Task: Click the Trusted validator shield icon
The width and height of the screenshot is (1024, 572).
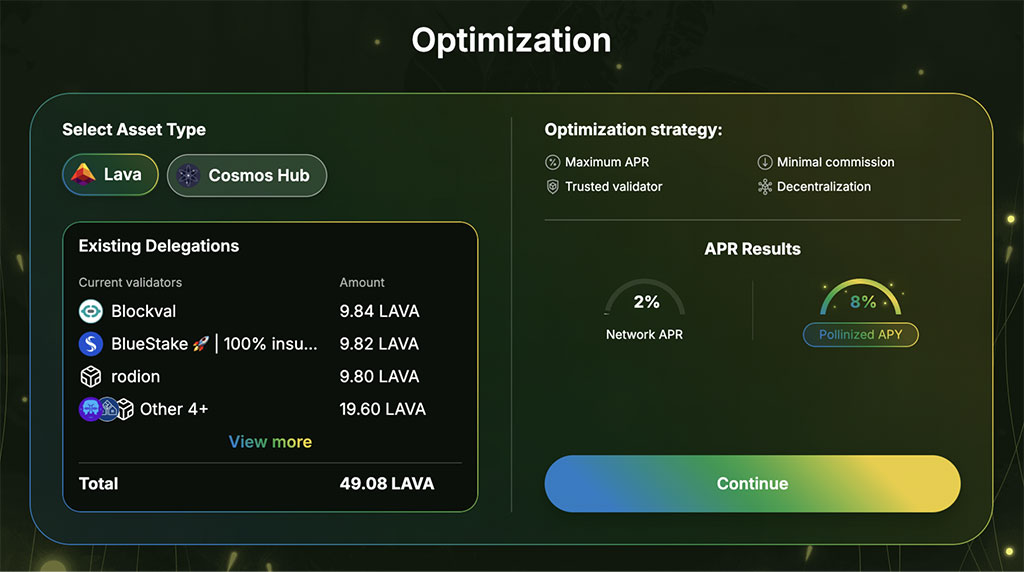Action: [552, 187]
